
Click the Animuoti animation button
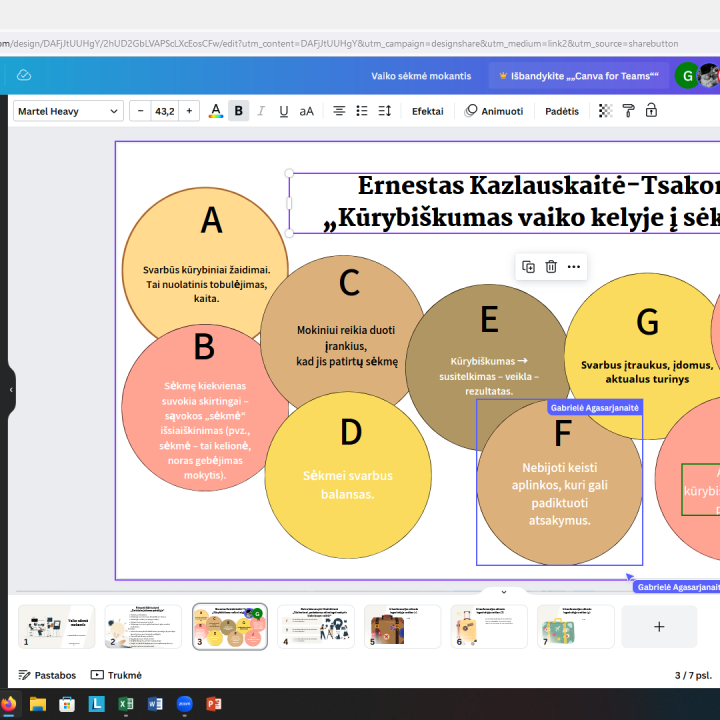click(494, 111)
